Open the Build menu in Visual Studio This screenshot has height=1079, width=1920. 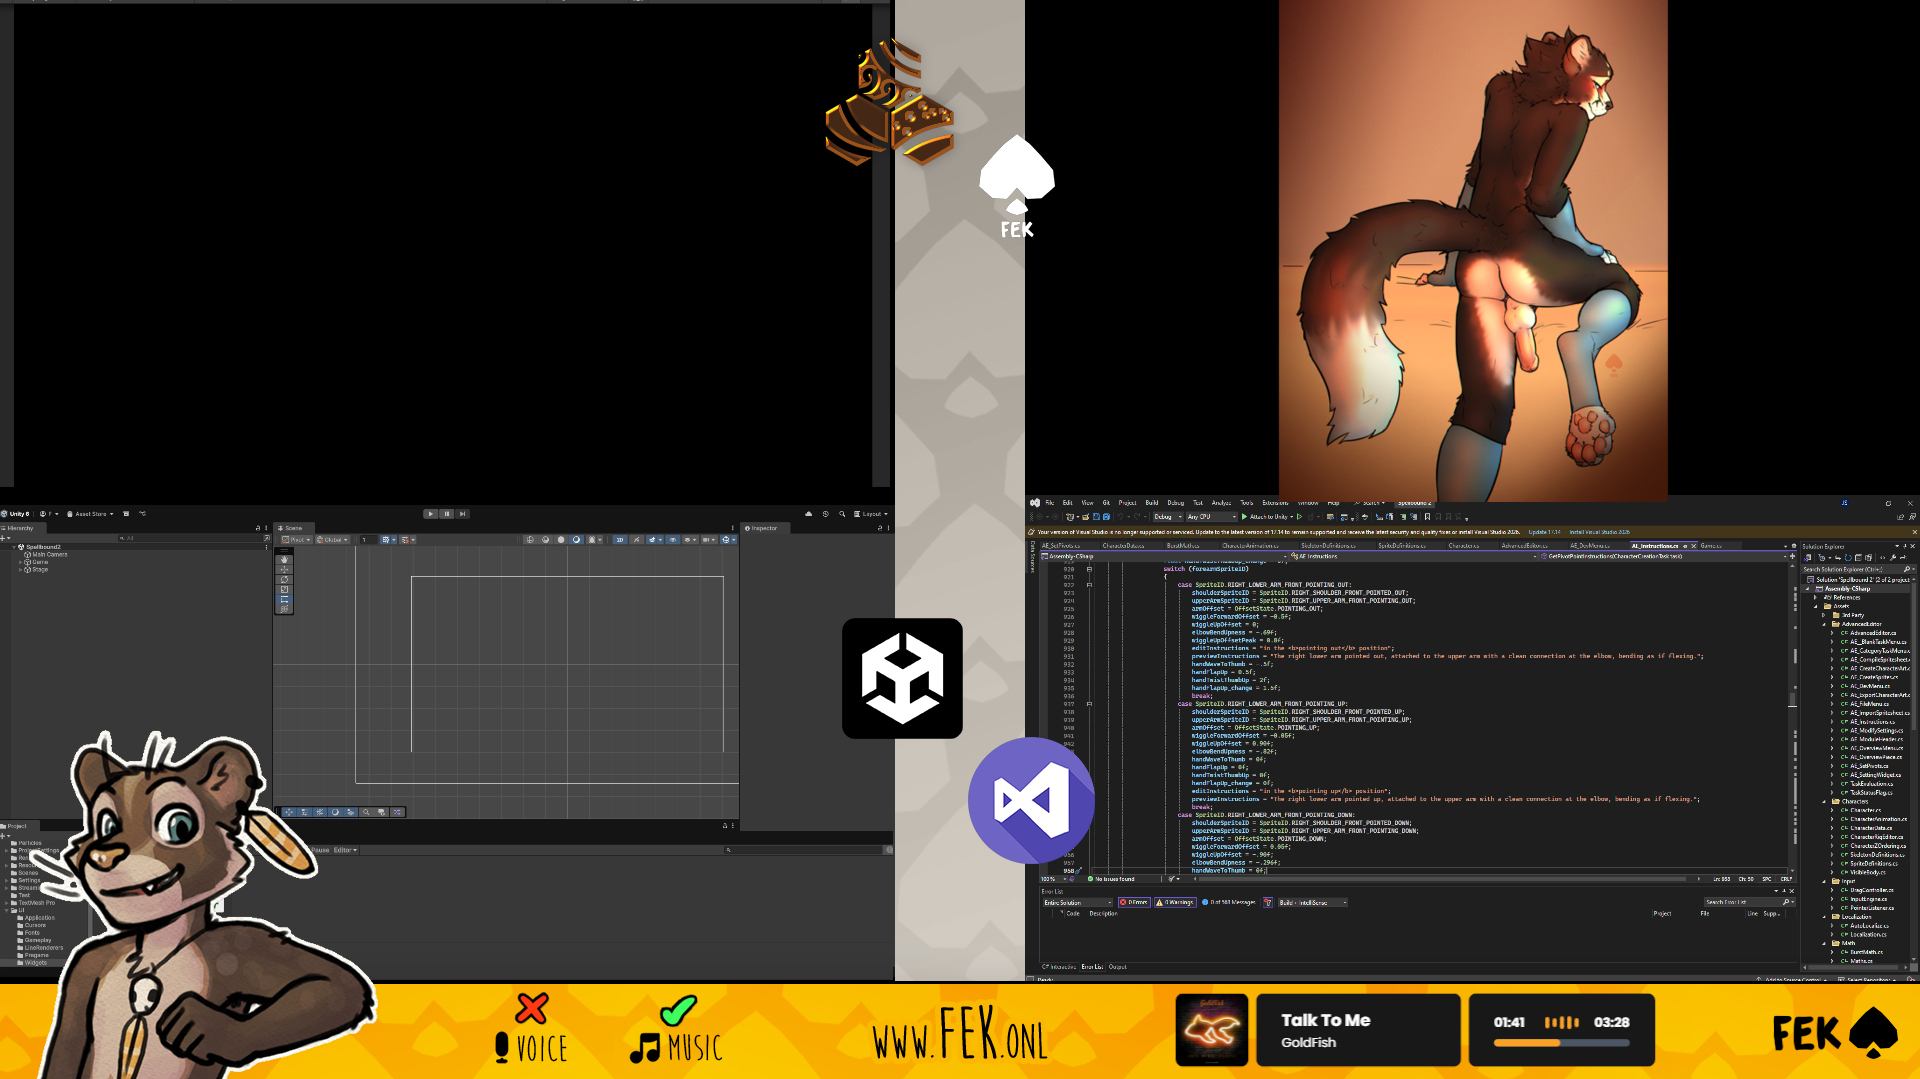[1151, 503]
